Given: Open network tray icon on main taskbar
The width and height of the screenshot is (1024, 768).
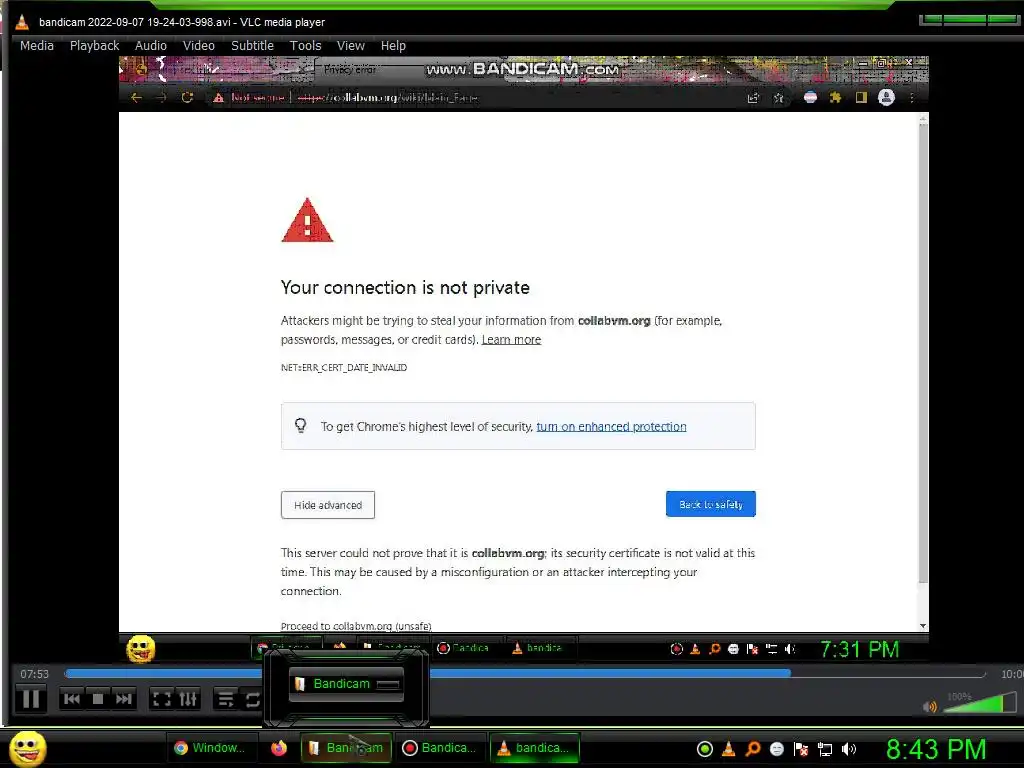Looking at the screenshot, I should point(825,749).
